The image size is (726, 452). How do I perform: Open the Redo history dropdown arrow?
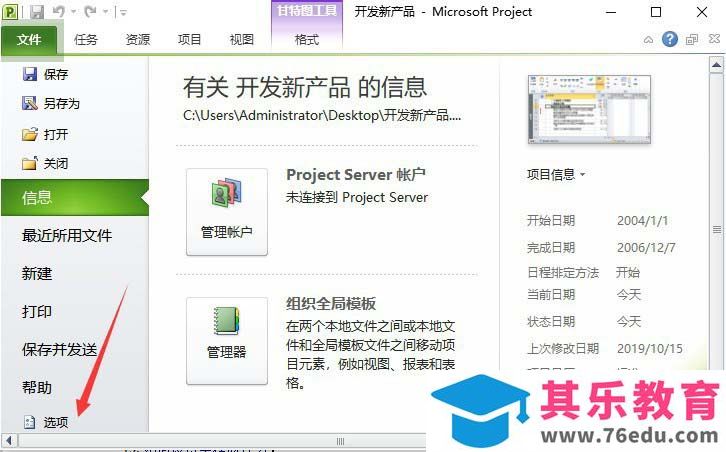(106, 12)
